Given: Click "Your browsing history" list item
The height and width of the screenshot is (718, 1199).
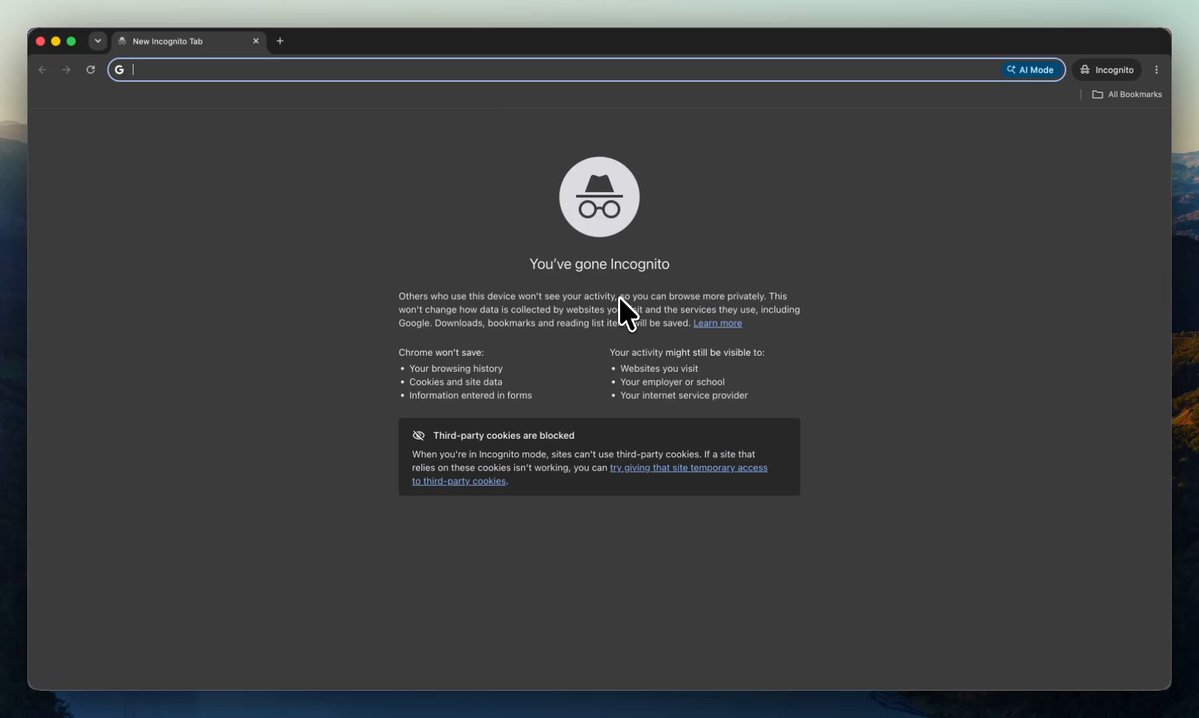Looking at the screenshot, I should 456,369.
